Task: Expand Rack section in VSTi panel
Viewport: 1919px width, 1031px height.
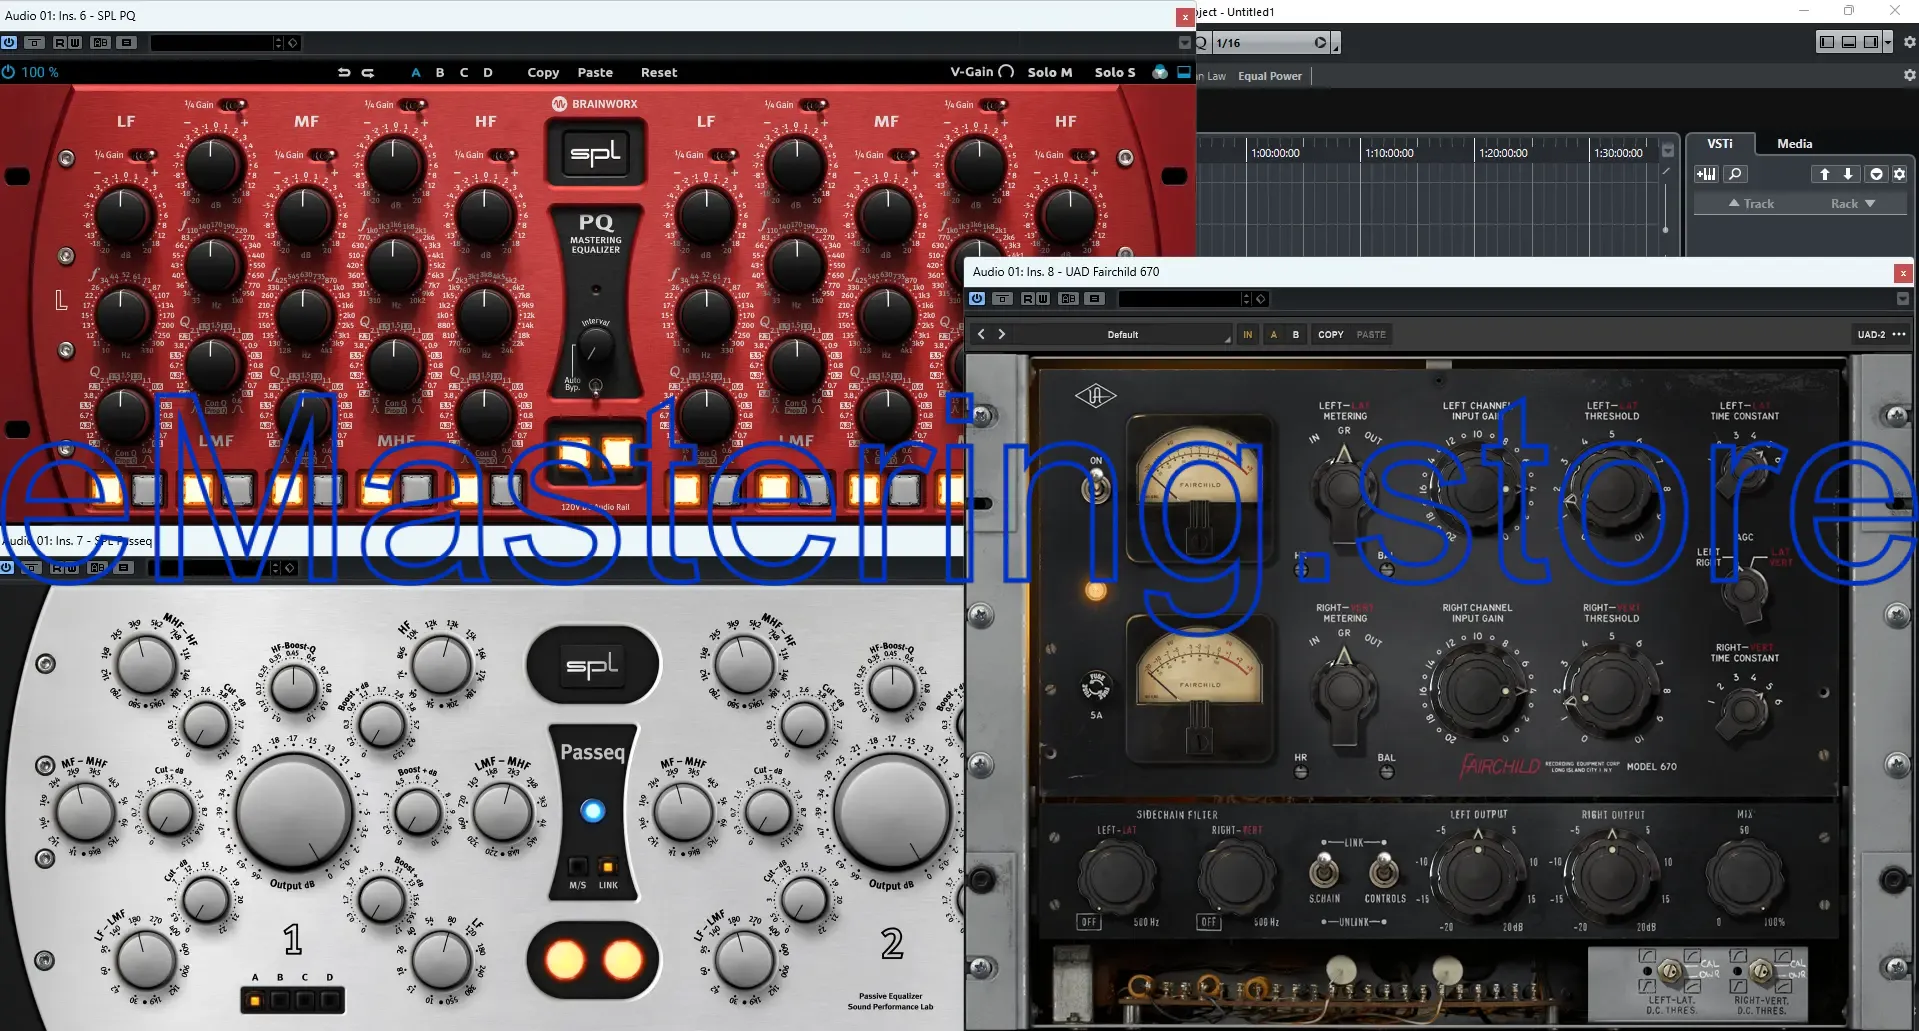Action: [x=1853, y=203]
